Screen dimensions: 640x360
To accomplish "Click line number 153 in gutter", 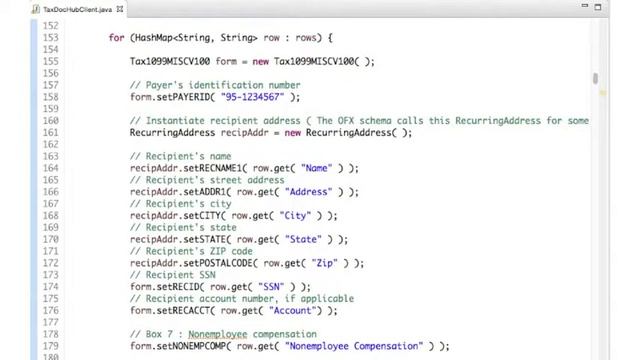I will point(51,38).
